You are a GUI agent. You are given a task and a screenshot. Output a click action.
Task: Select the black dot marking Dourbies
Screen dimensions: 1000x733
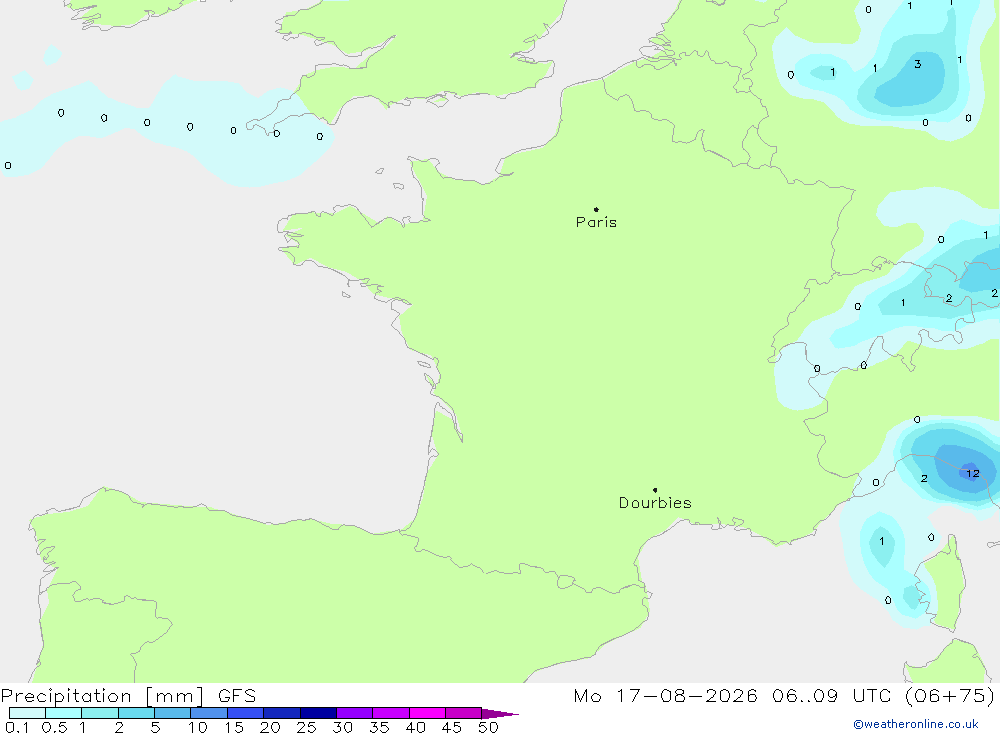coord(655,490)
